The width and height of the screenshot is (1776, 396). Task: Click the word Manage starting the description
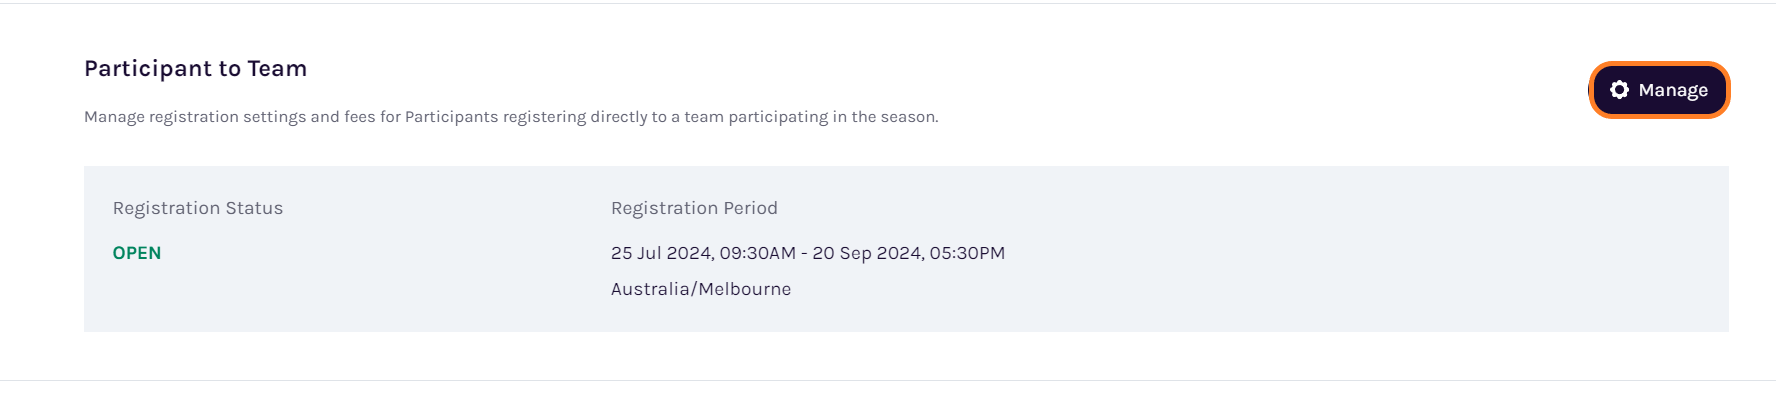click(x=114, y=117)
